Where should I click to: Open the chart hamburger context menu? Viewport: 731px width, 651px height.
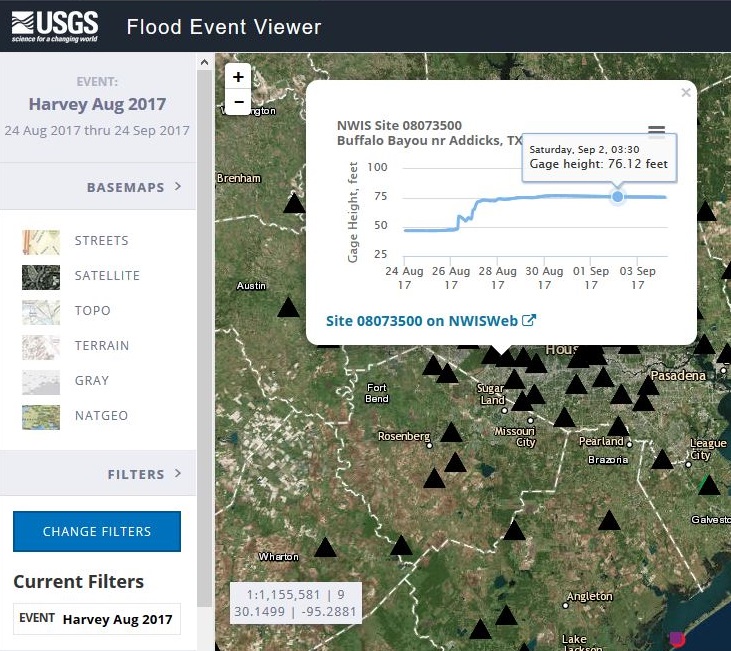pyautogui.click(x=656, y=132)
